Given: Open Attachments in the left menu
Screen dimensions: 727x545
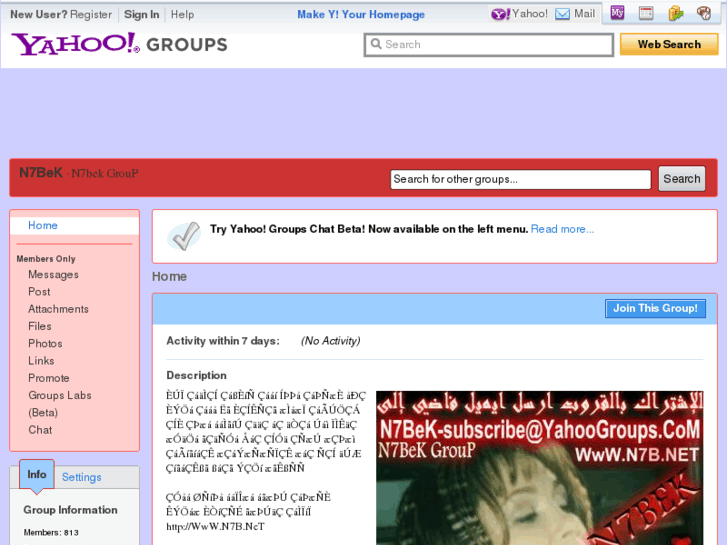Looking at the screenshot, I should 58,309.
